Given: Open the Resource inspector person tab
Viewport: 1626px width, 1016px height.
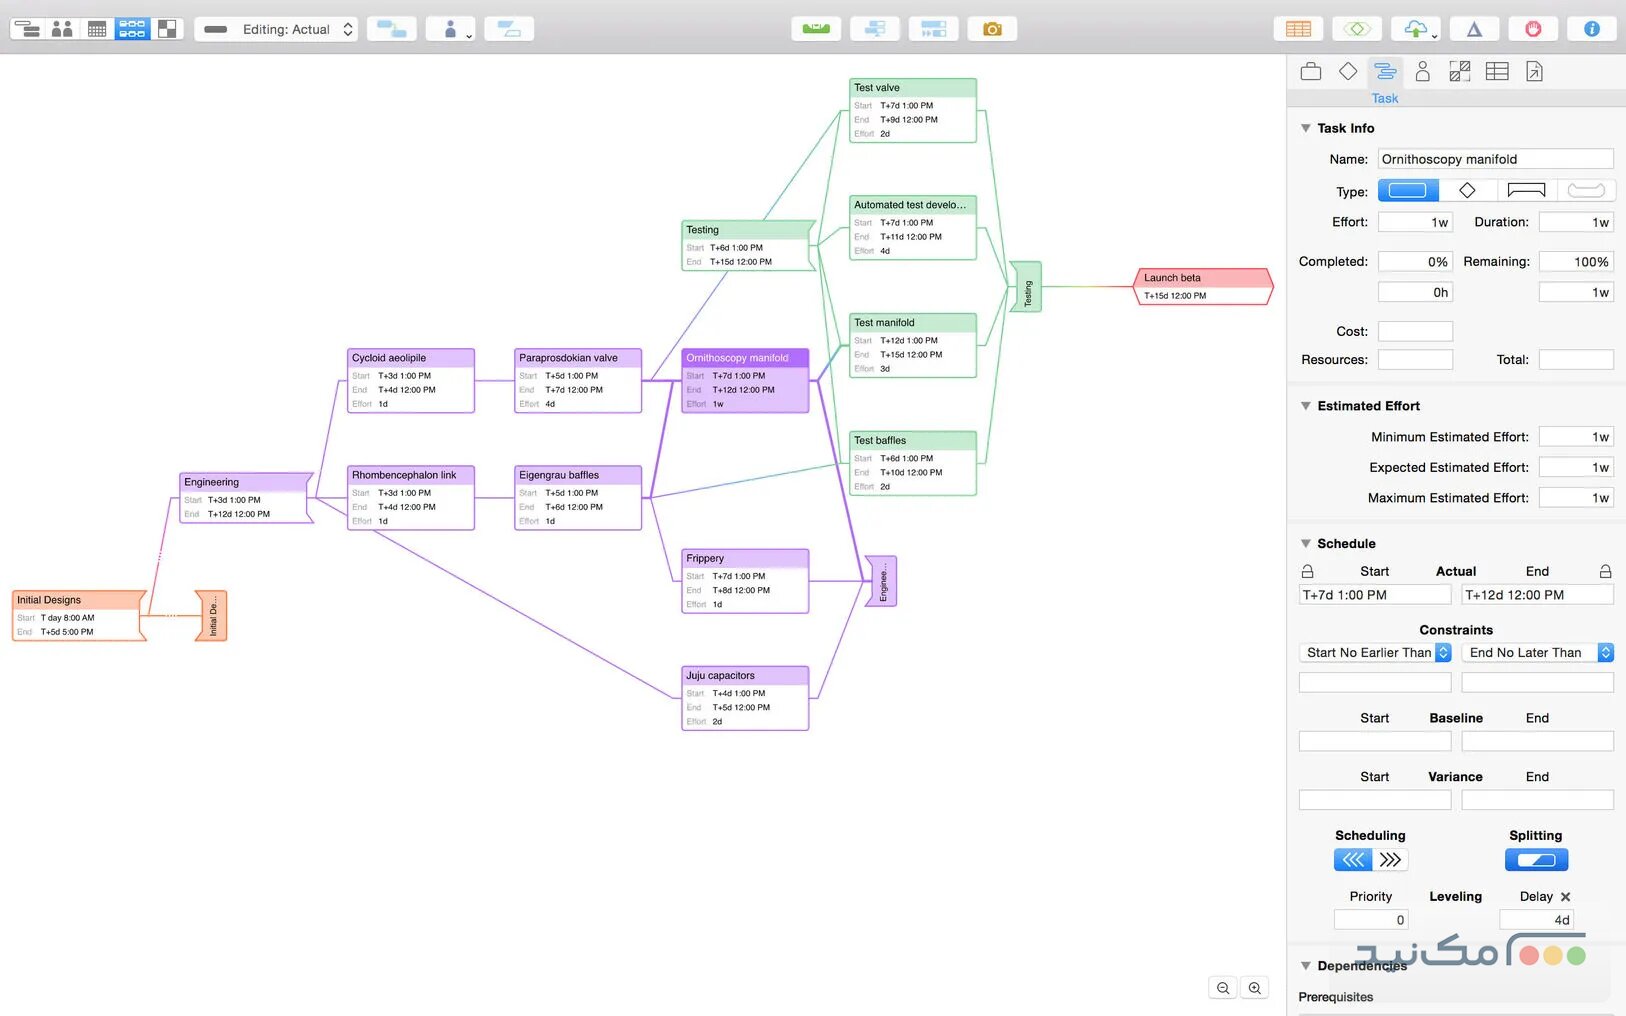Looking at the screenshot, I should point(1422,72).
